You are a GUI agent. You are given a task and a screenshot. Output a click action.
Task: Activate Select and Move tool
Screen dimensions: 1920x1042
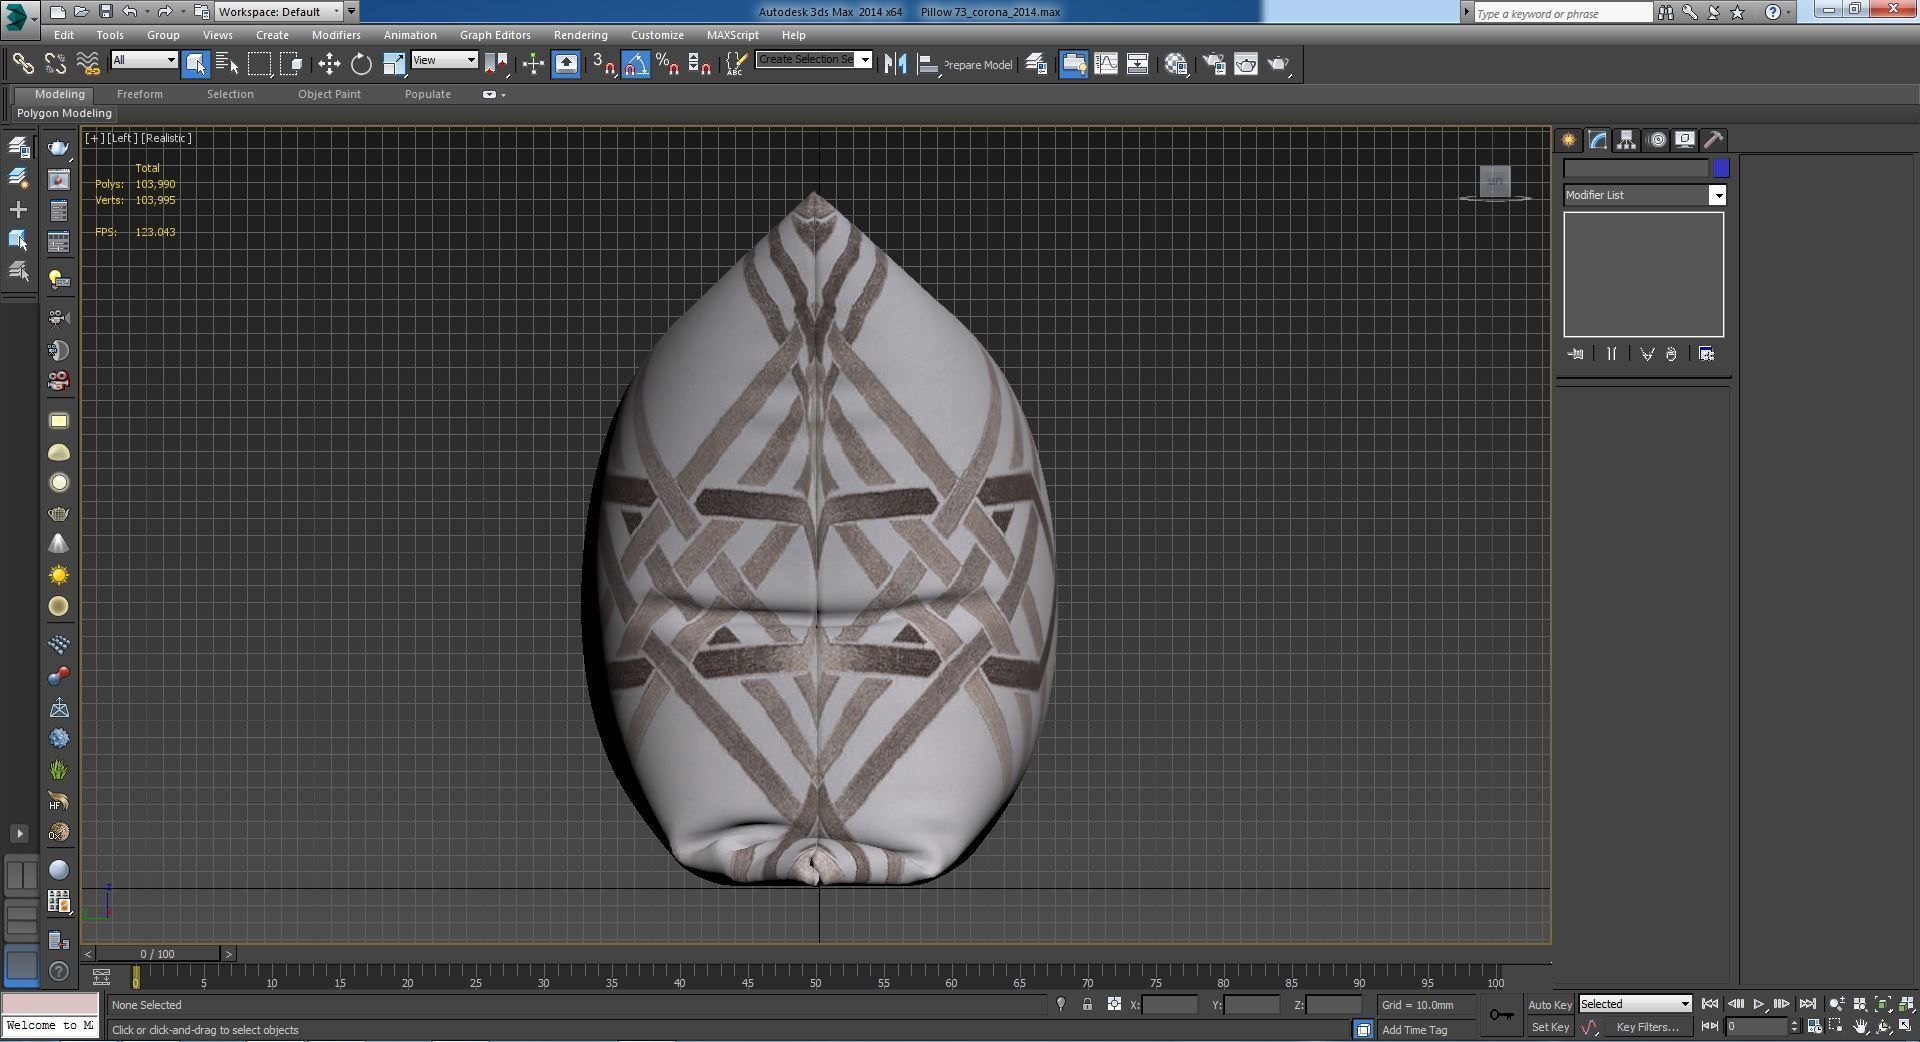coord(329,64)
